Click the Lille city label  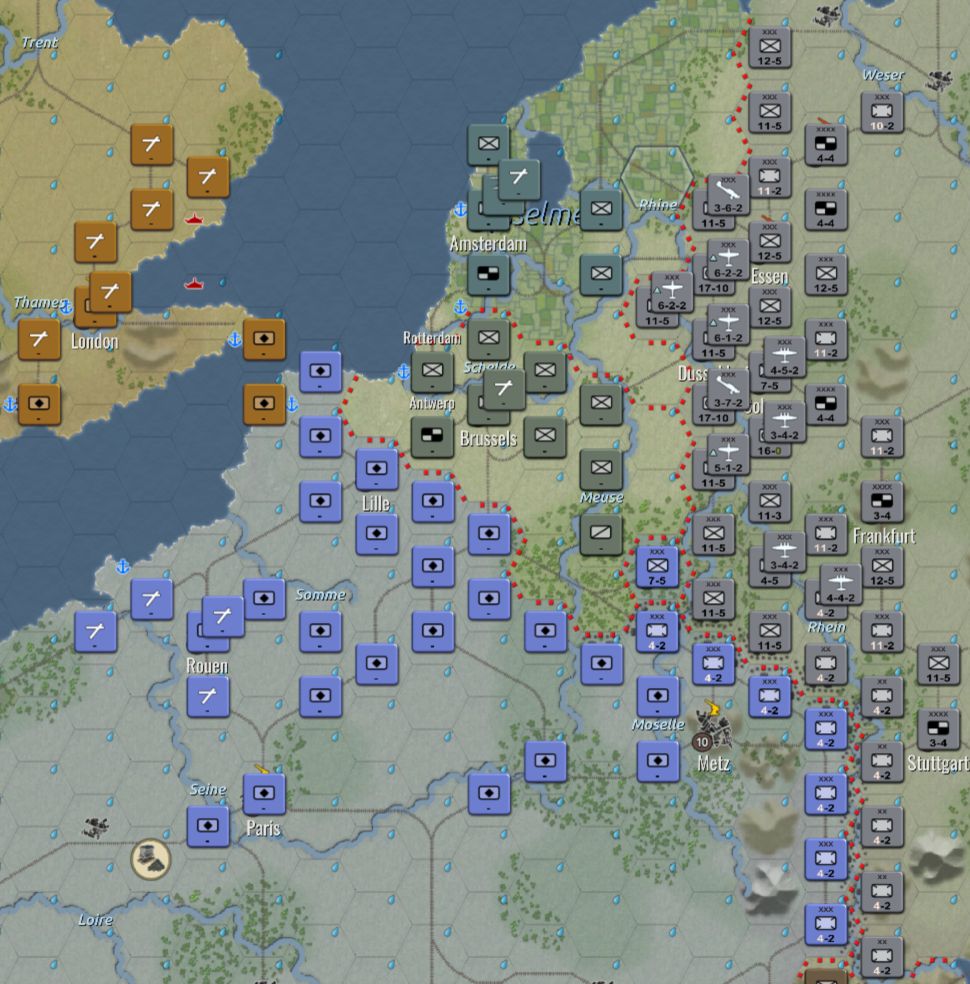pyautogui.click(x=376, y=503)
